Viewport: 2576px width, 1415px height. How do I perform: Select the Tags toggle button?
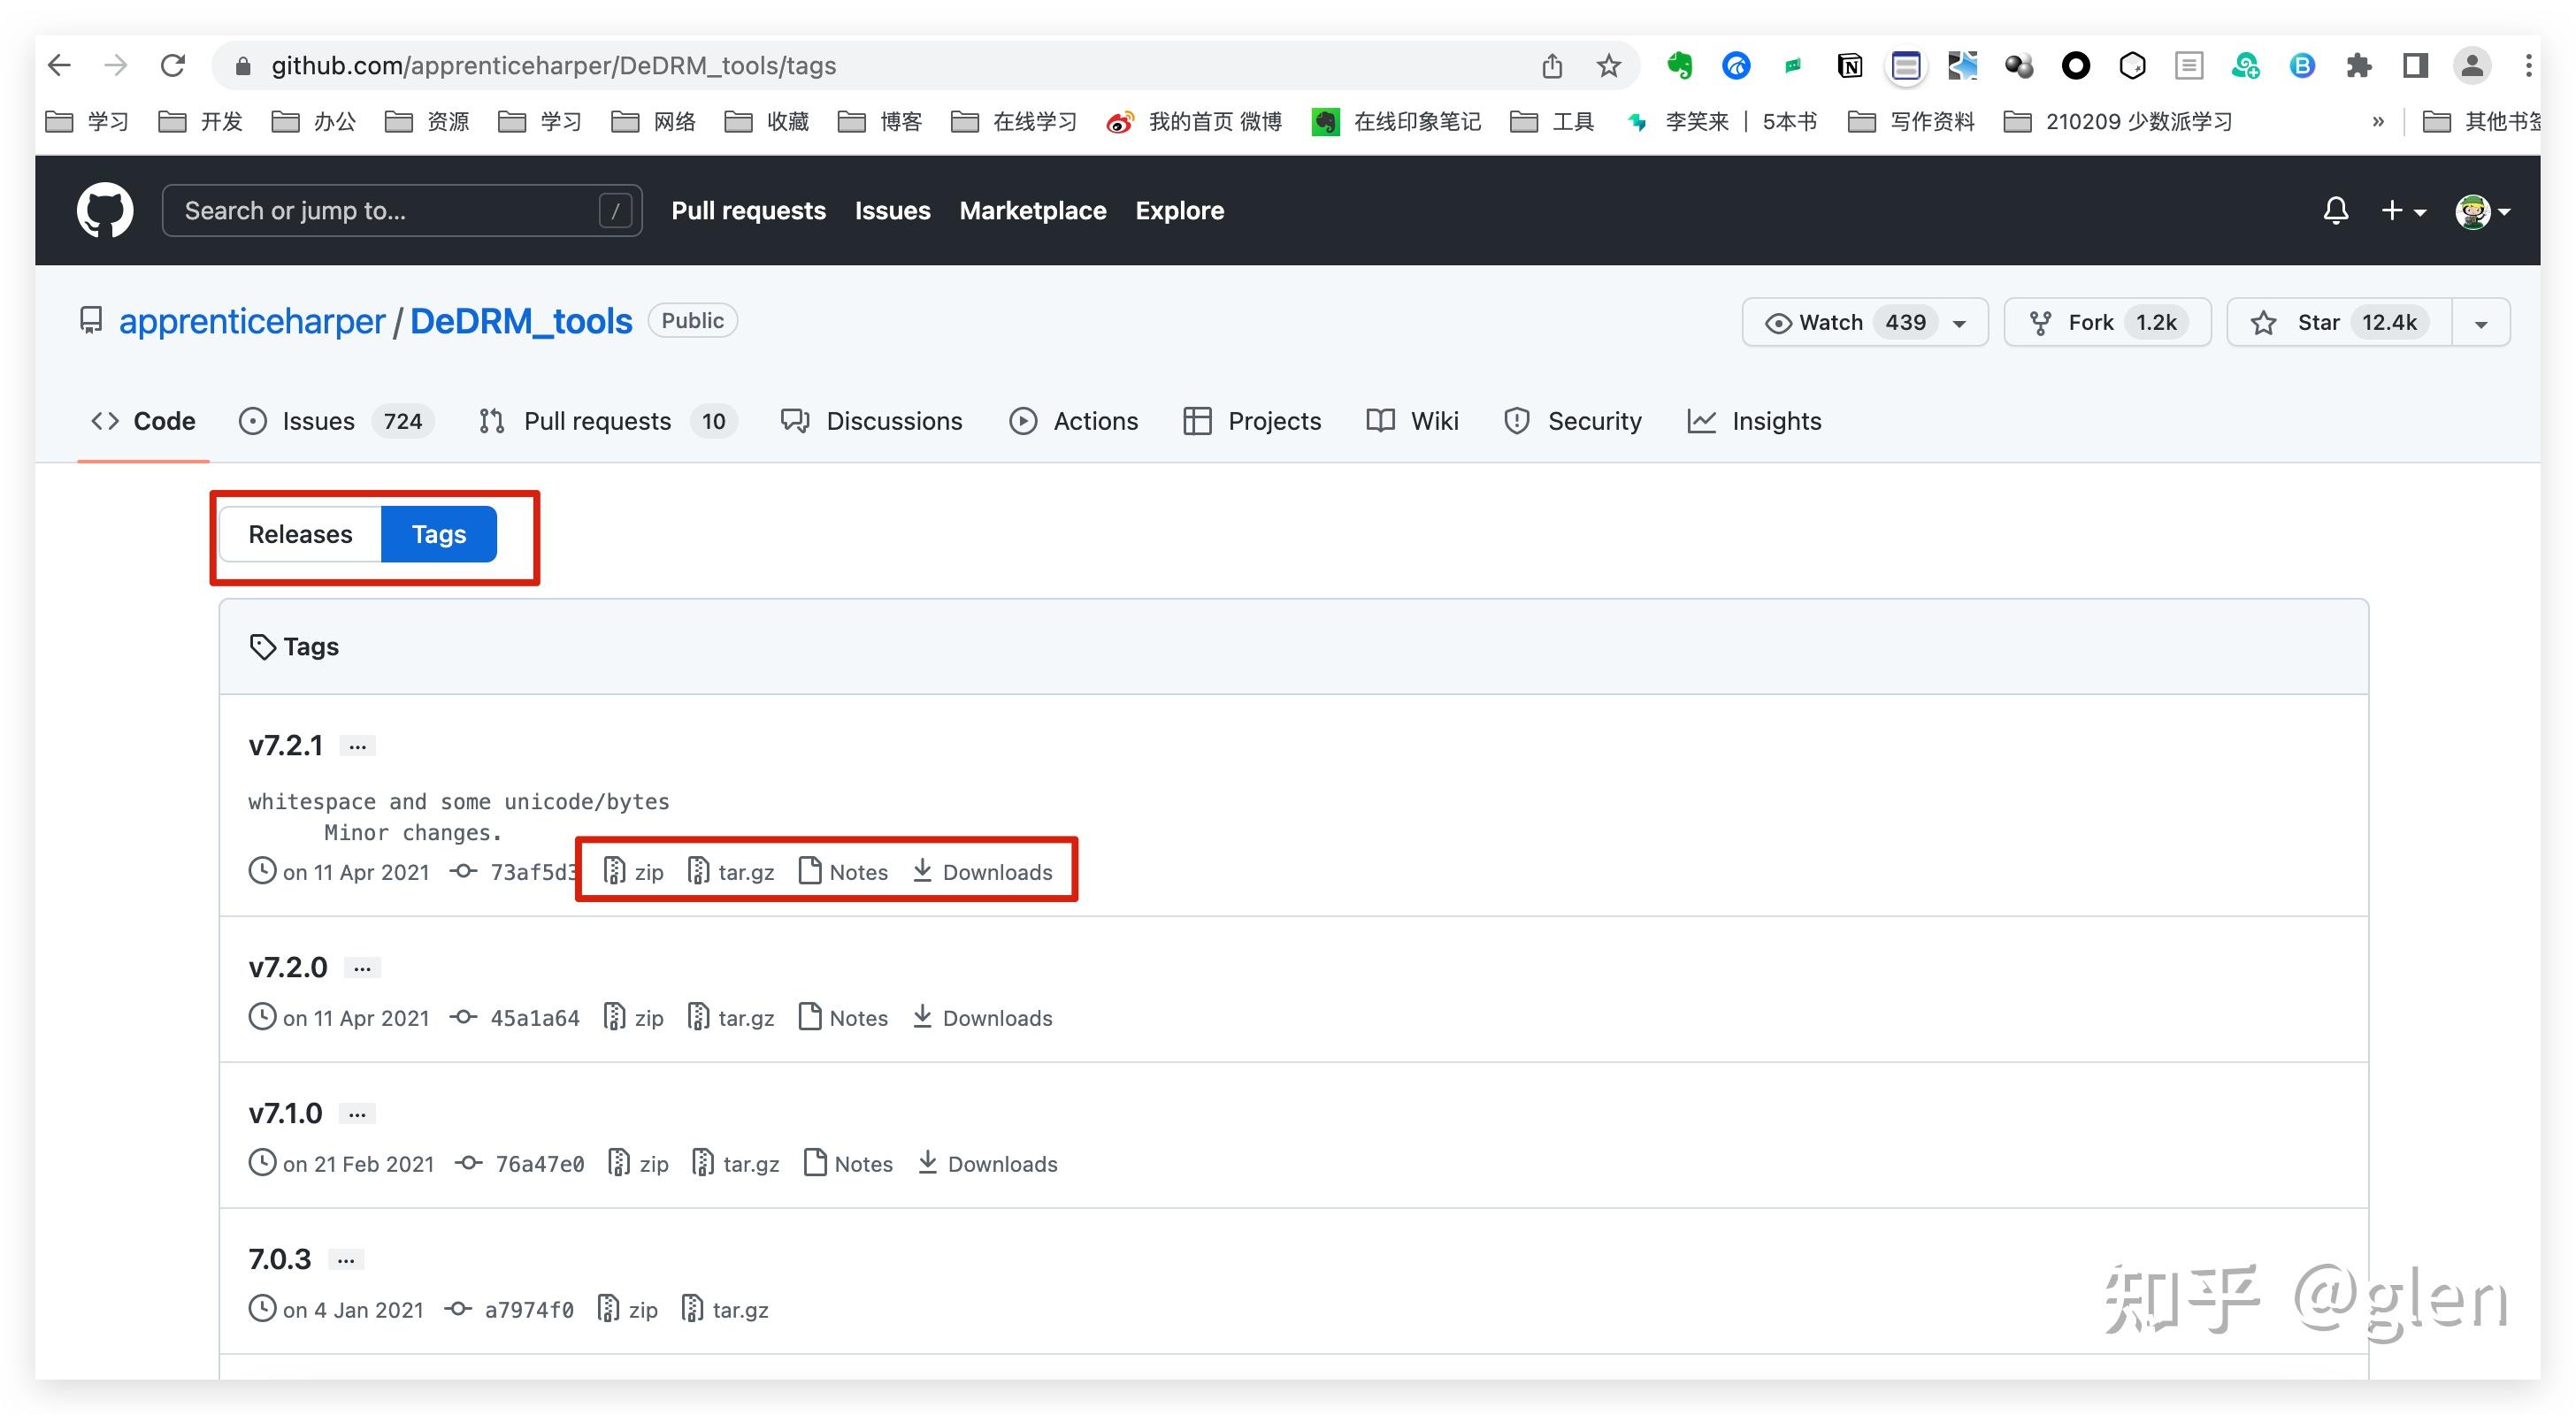click(439, 534)
